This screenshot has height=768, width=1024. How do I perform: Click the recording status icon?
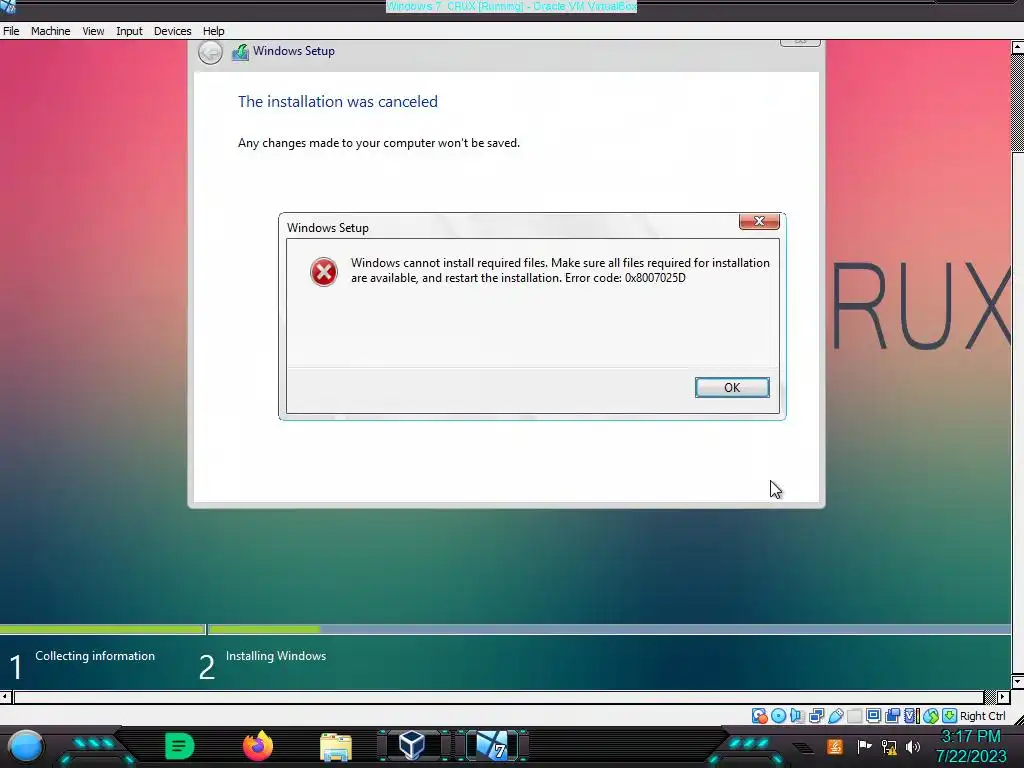point(892,716)
